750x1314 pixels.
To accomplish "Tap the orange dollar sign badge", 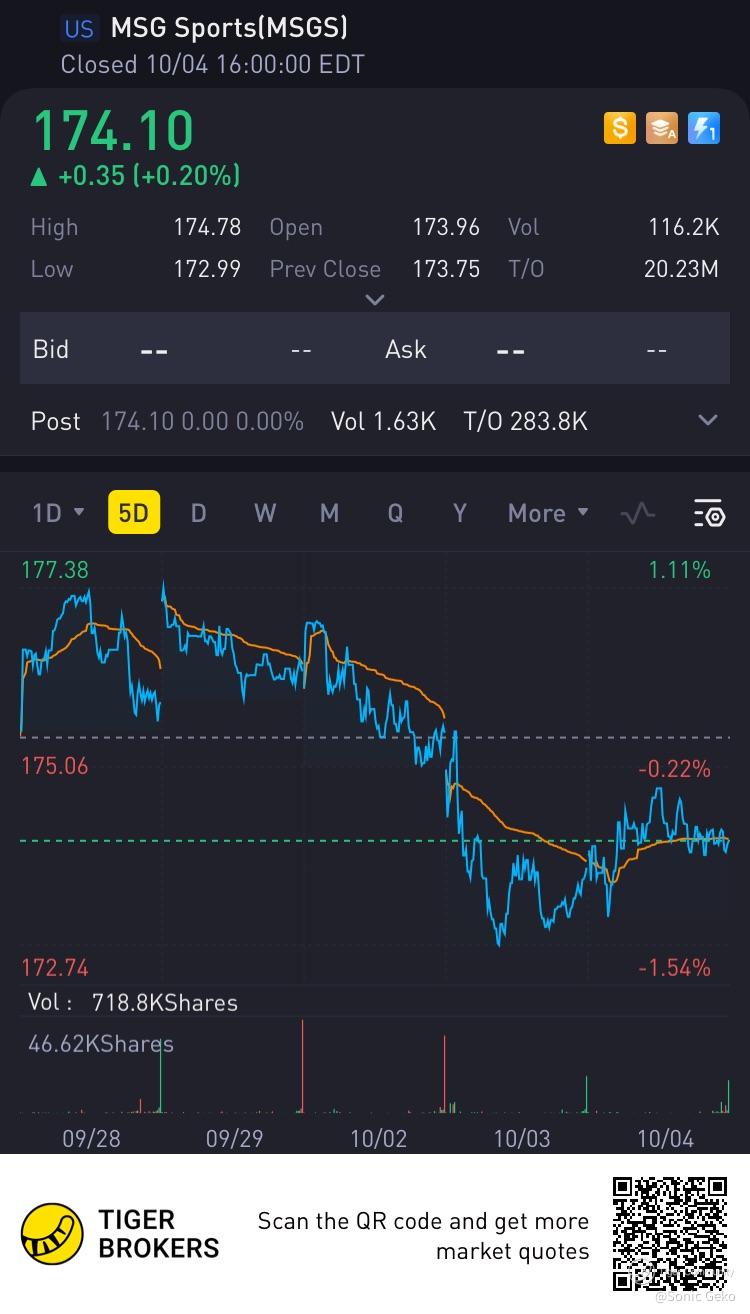I will pos(620,128).
